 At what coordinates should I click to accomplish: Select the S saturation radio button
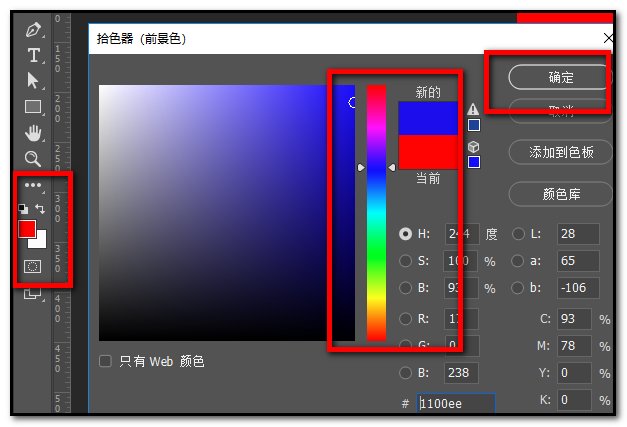pos(405,261)
